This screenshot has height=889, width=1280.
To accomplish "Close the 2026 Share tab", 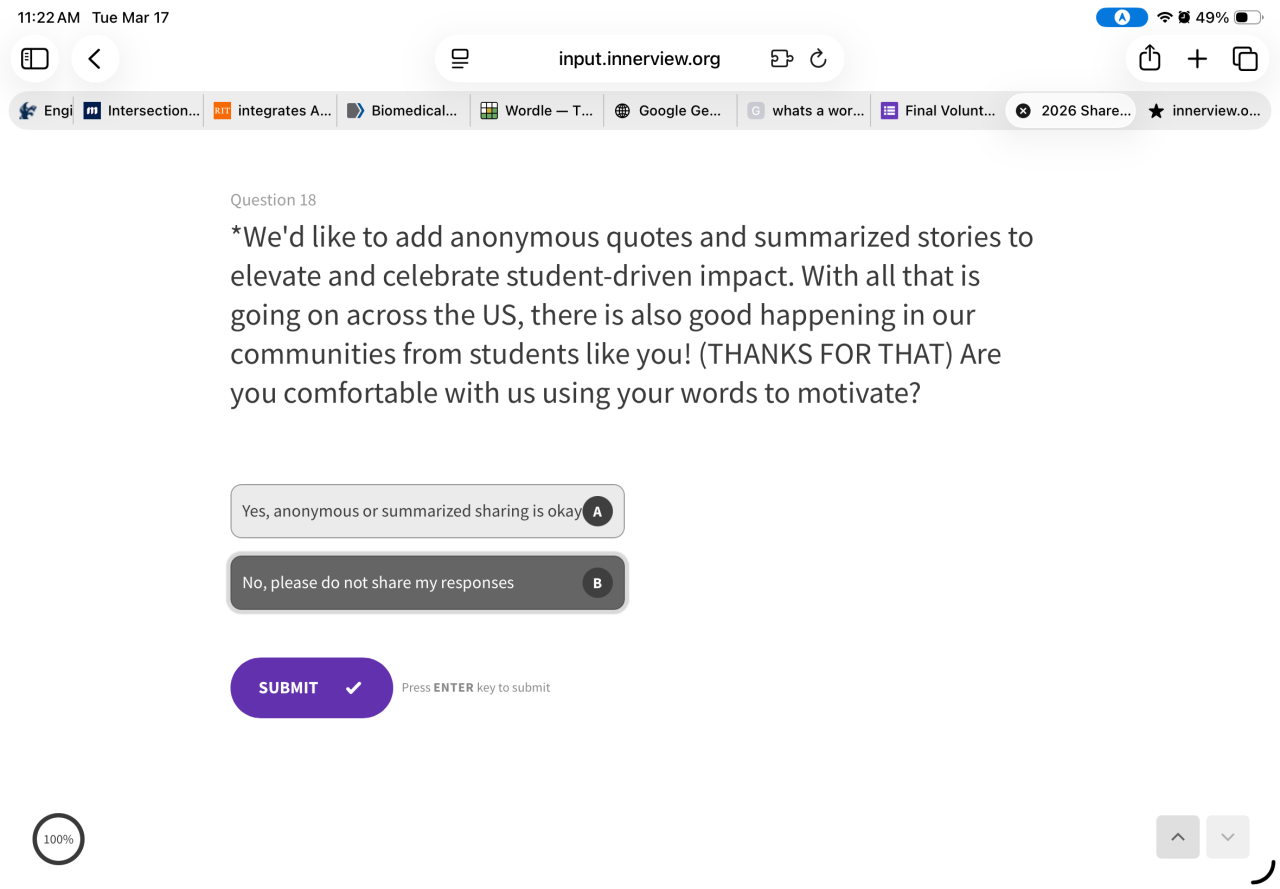I will pyautogui.click(x=1023, y=111).
